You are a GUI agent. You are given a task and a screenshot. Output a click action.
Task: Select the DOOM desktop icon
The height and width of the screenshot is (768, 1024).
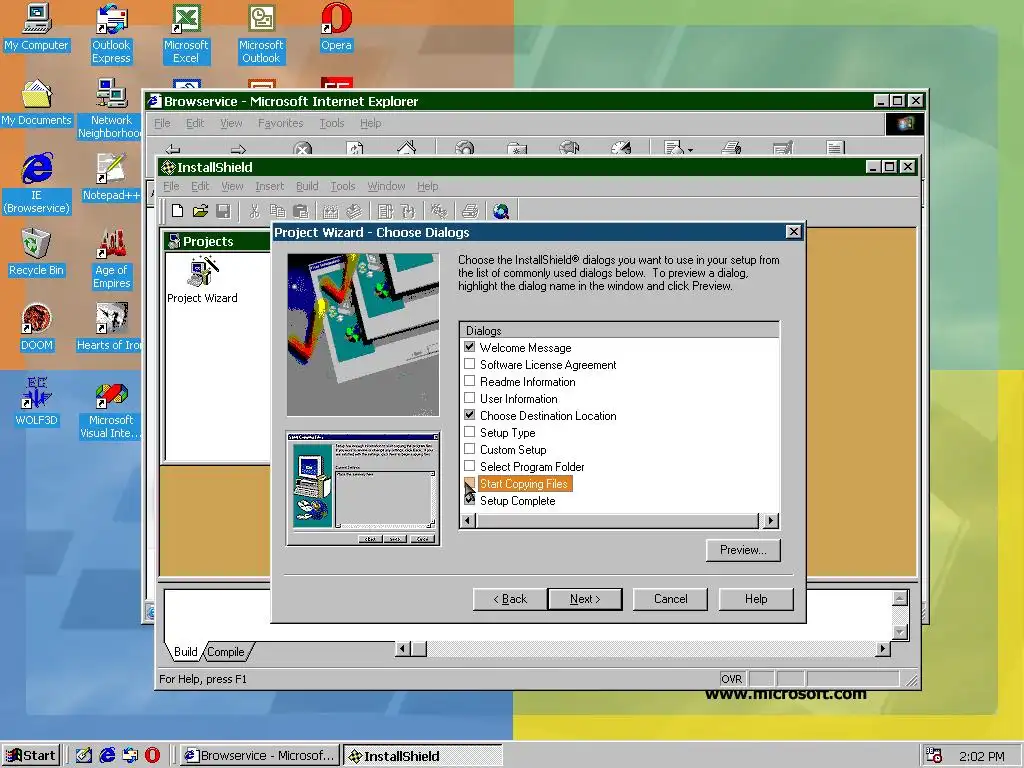click(x=37, y=328)
